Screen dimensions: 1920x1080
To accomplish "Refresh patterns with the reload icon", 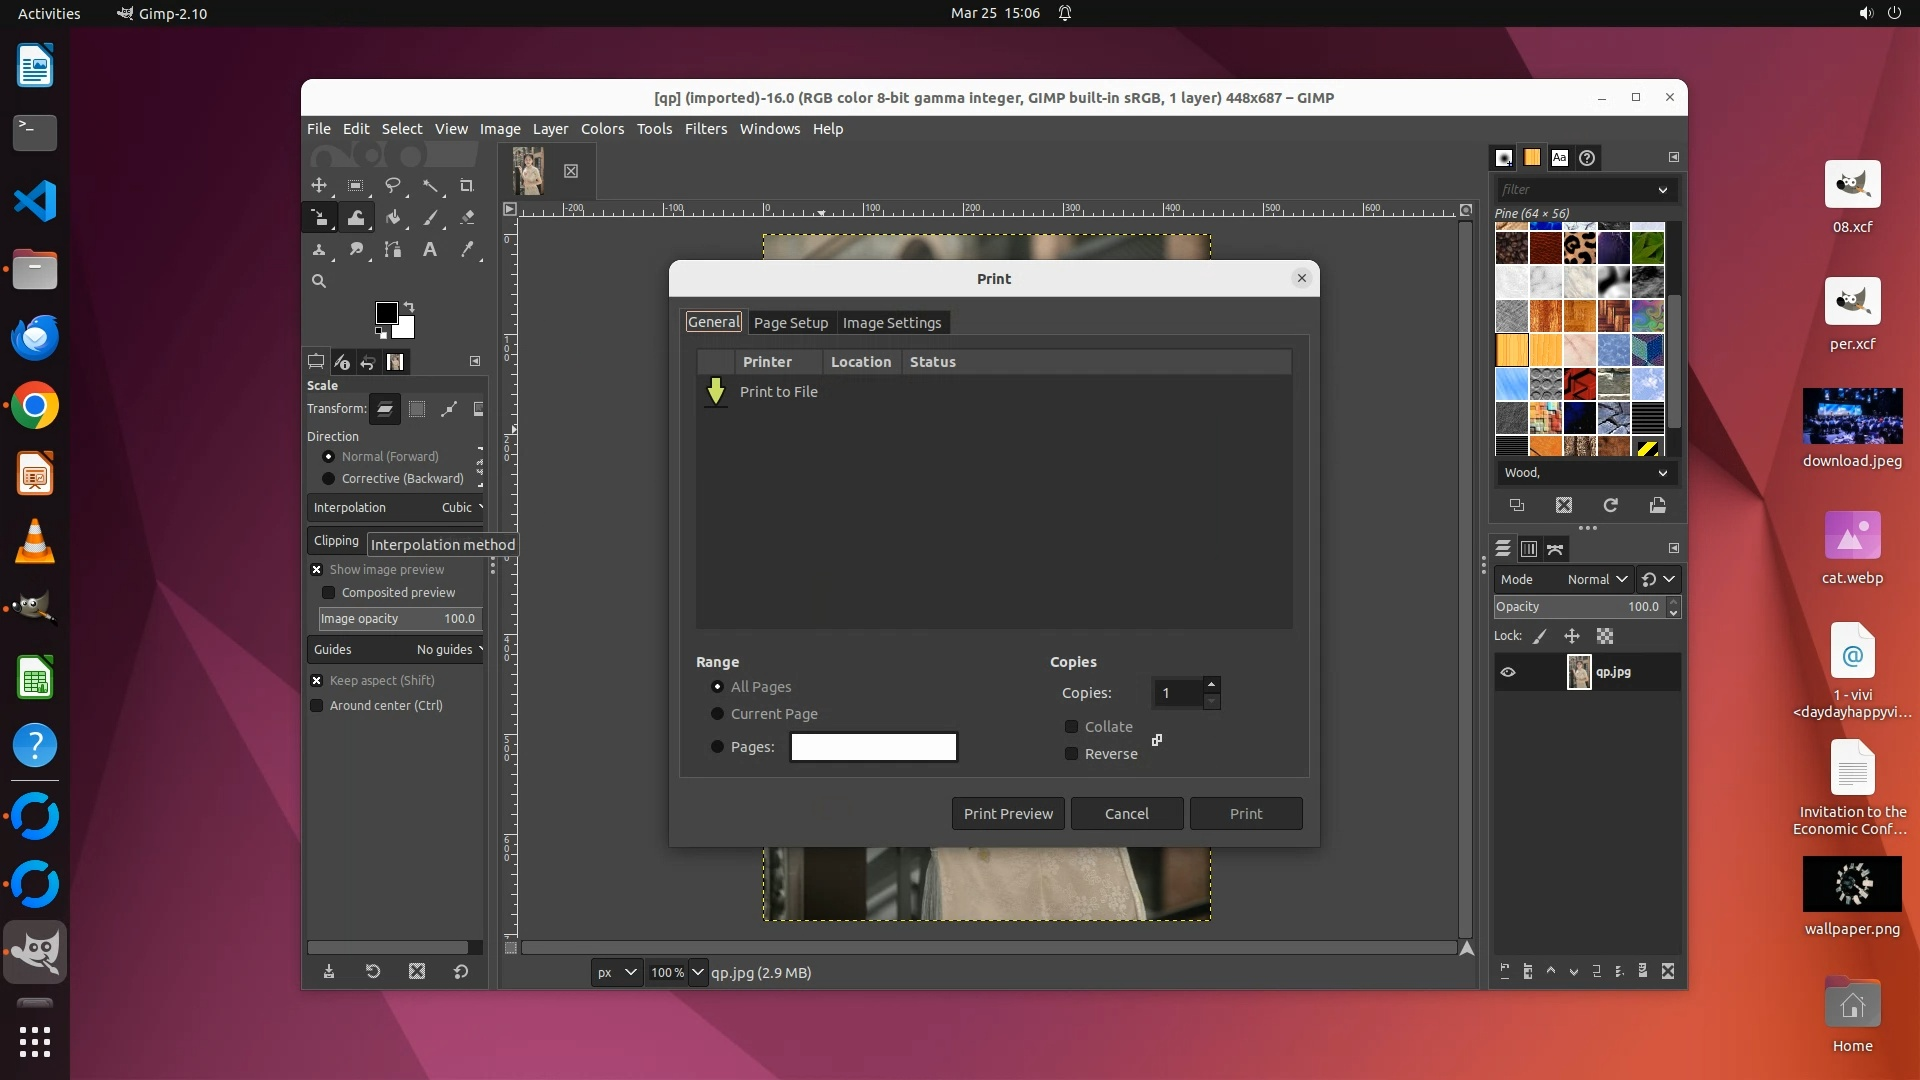I will [1610, 506].
